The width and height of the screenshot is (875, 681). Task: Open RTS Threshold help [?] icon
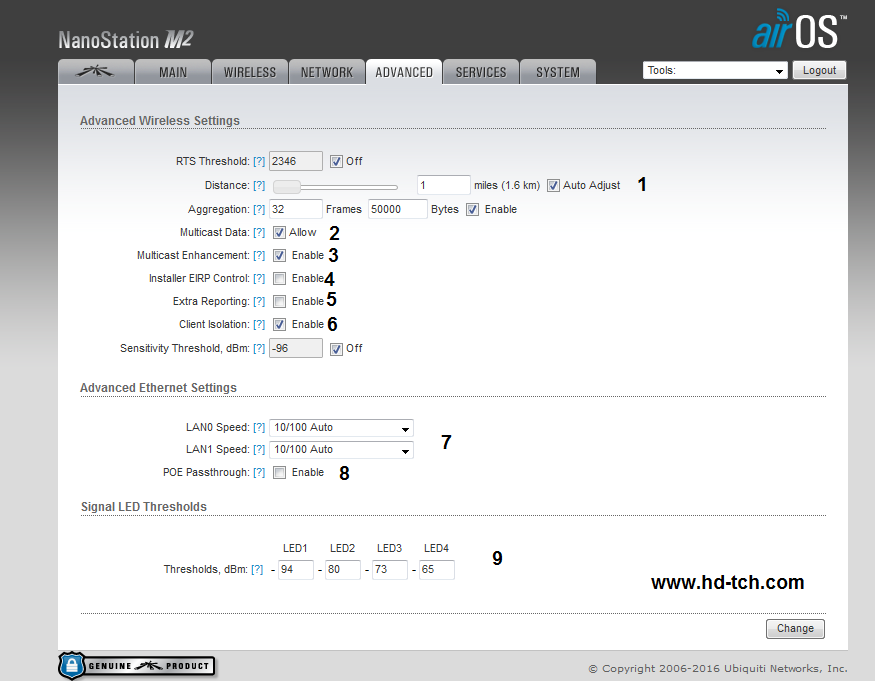click(259, 161)
